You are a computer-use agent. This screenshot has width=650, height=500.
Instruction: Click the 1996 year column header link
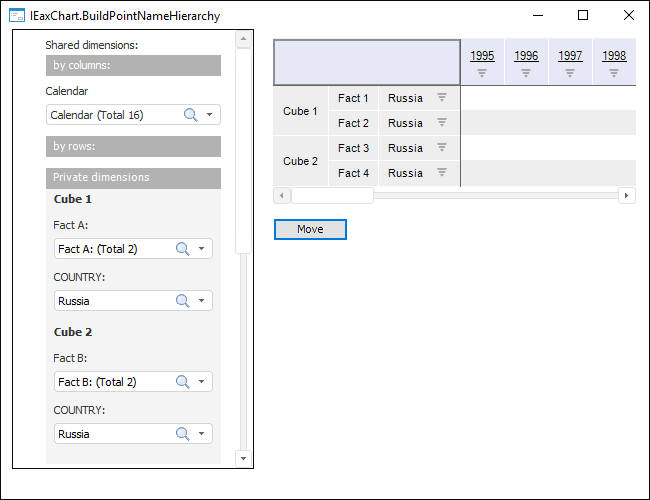click(526, 56)
